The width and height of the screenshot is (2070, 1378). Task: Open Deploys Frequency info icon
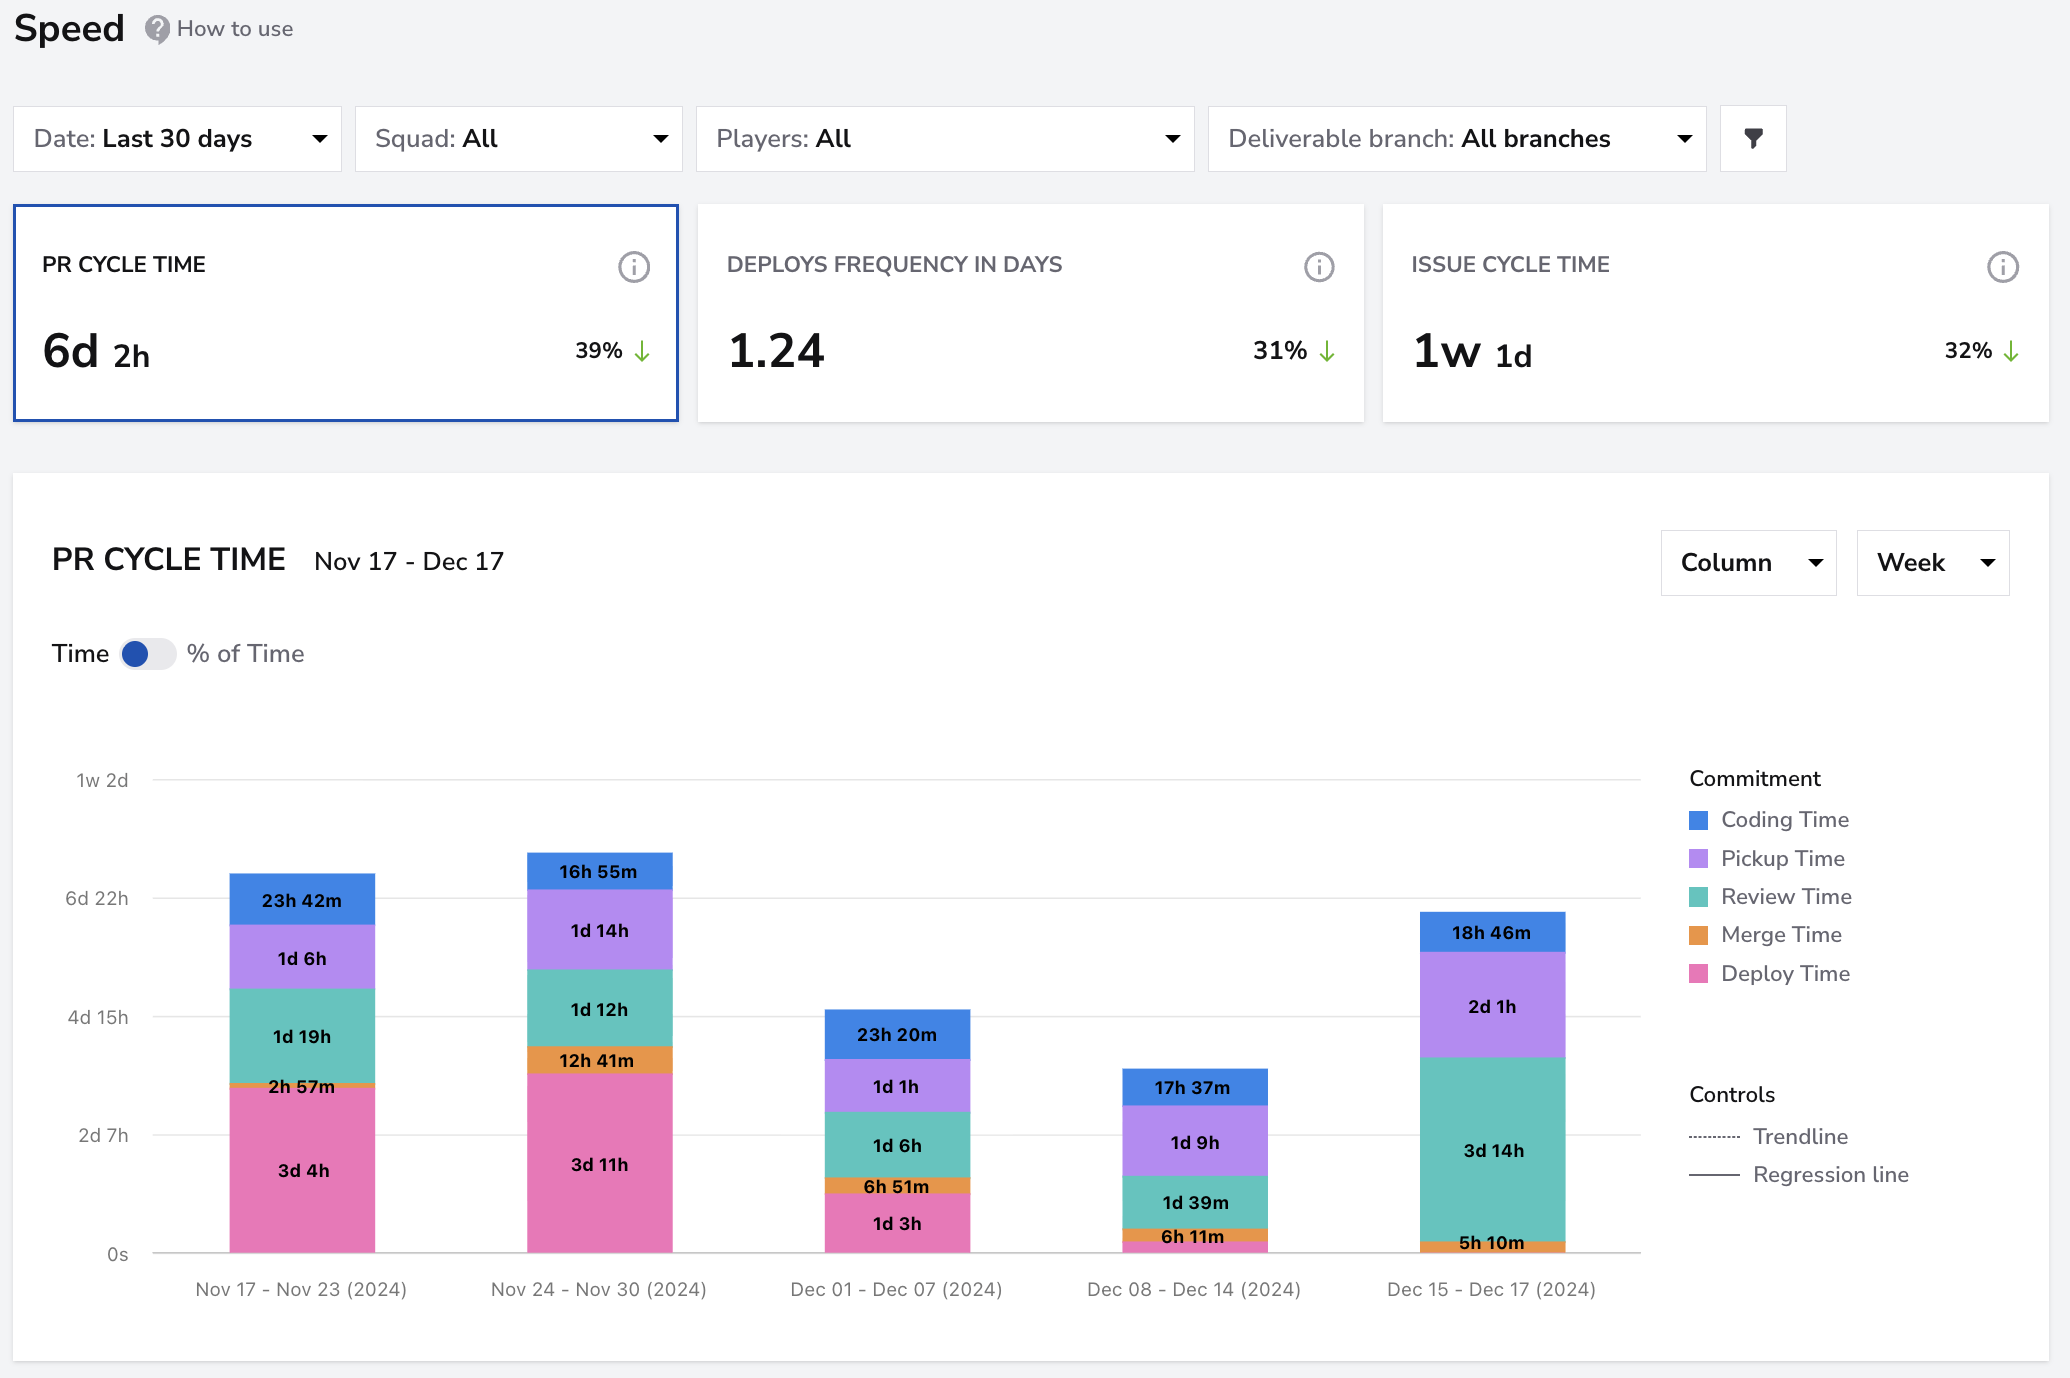(1319, 267)
